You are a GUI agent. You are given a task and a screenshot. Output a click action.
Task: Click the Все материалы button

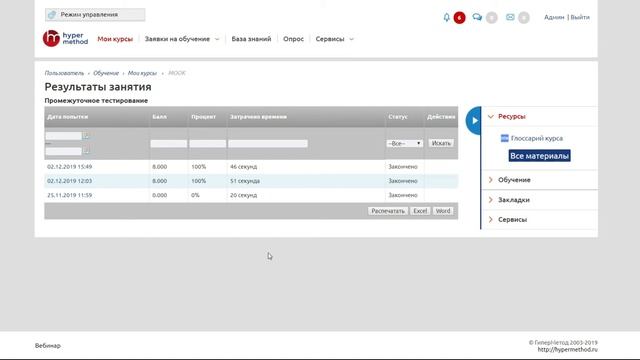[x=540, y=156]
